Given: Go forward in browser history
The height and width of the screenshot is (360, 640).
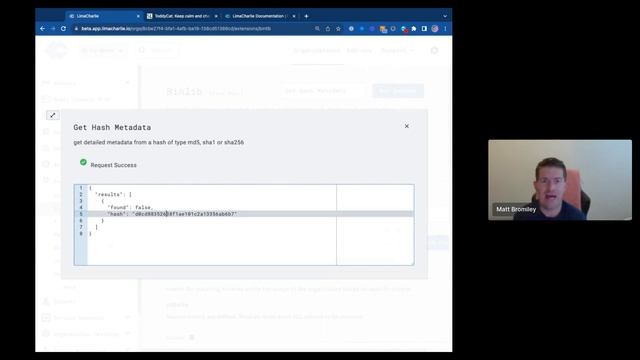Looking at the screenshot, I should [53, 29].
